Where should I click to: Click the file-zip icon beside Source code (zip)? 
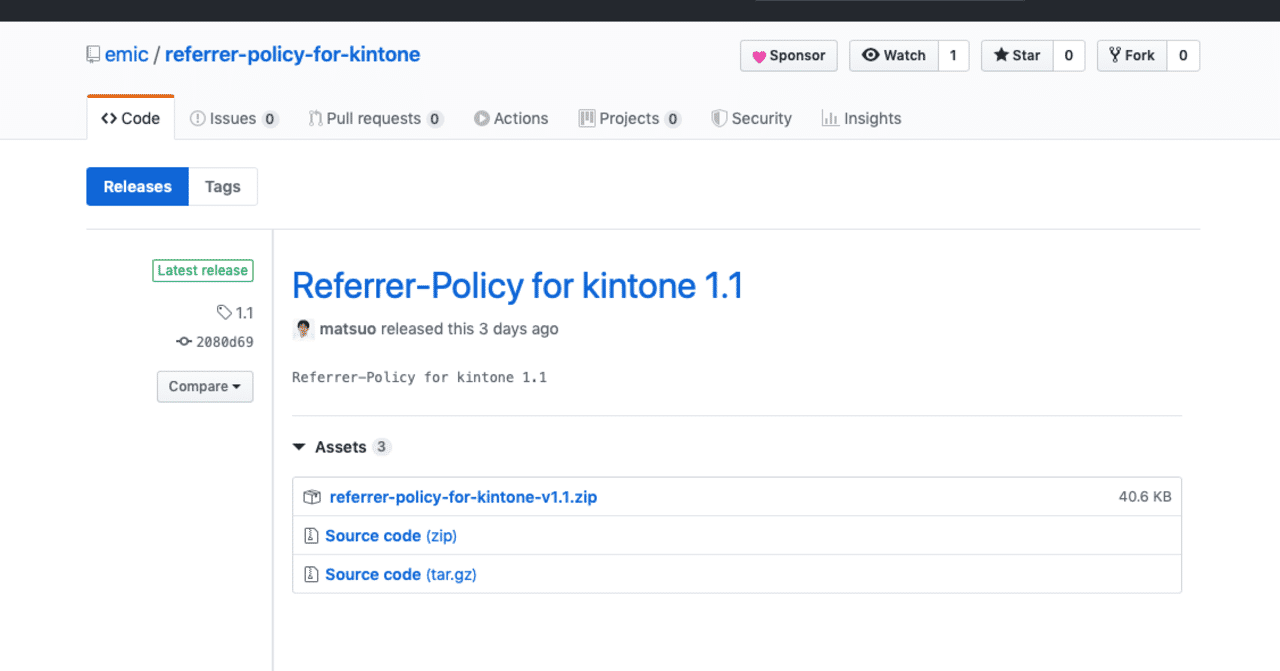point(311,536)
